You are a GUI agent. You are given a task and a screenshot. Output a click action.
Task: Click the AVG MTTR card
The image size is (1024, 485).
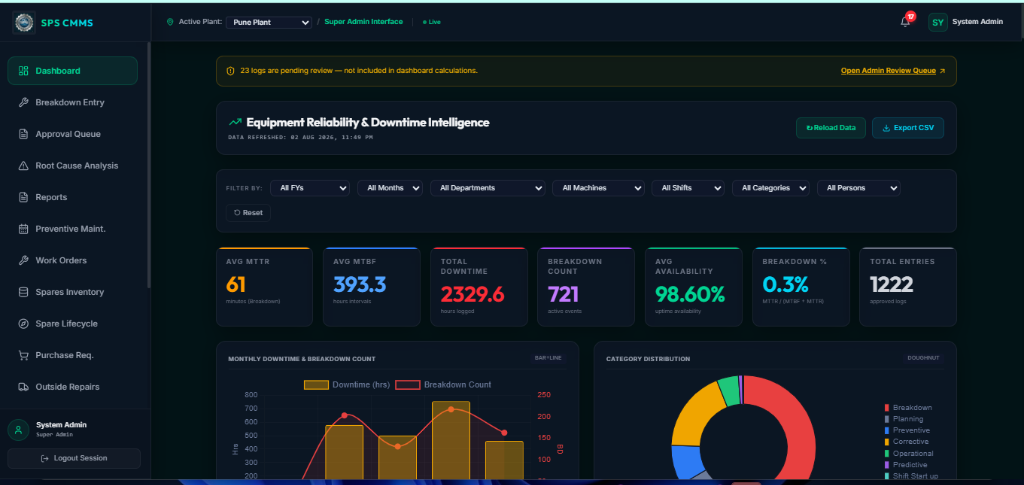264,287
